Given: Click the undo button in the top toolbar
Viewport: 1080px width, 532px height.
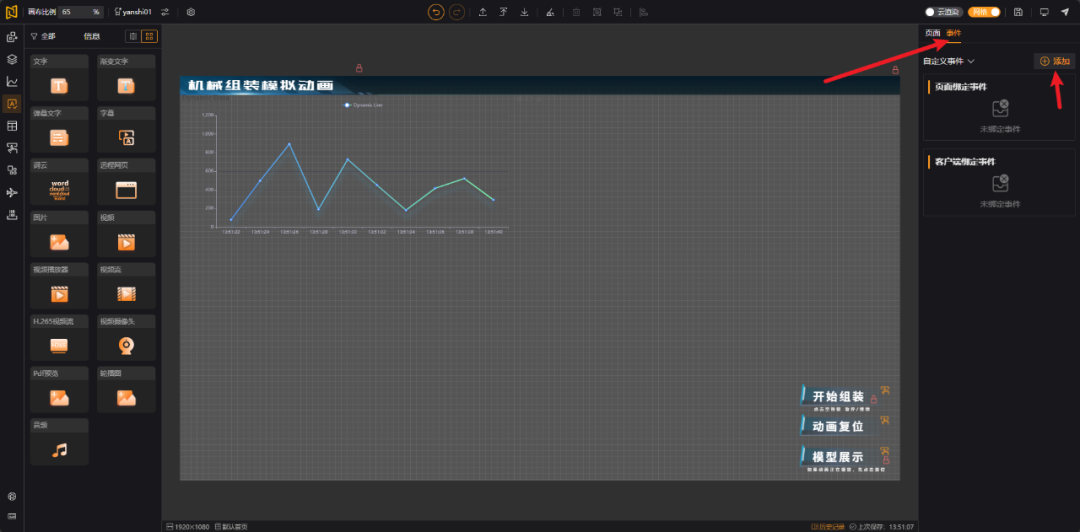Looking at the screenshot, I should (435, 12).
